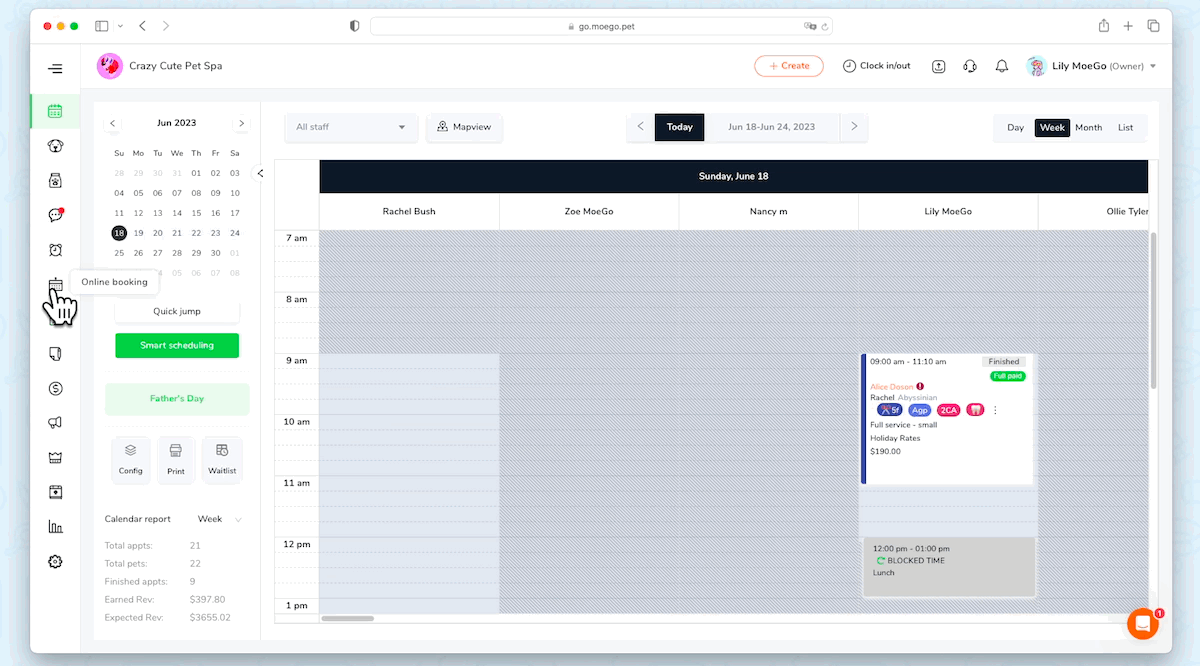This screenshot has width=1200, height=666.
Task: Switch to Month view
Action: click(1089, 127)
